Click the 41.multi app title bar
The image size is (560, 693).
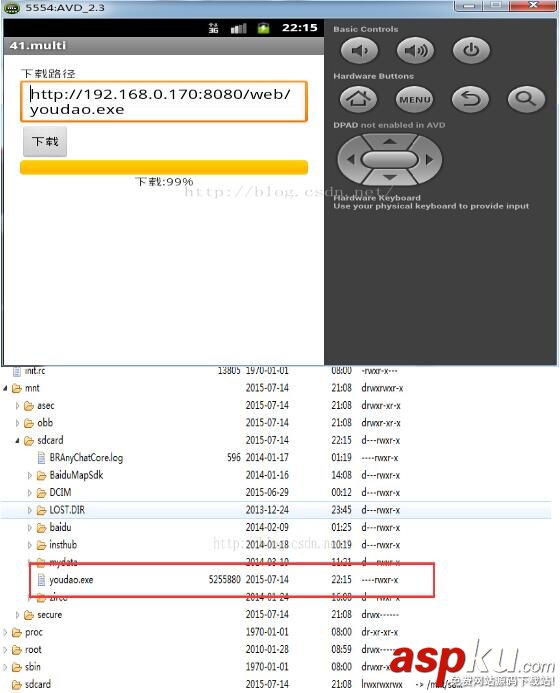click(164, 46)
